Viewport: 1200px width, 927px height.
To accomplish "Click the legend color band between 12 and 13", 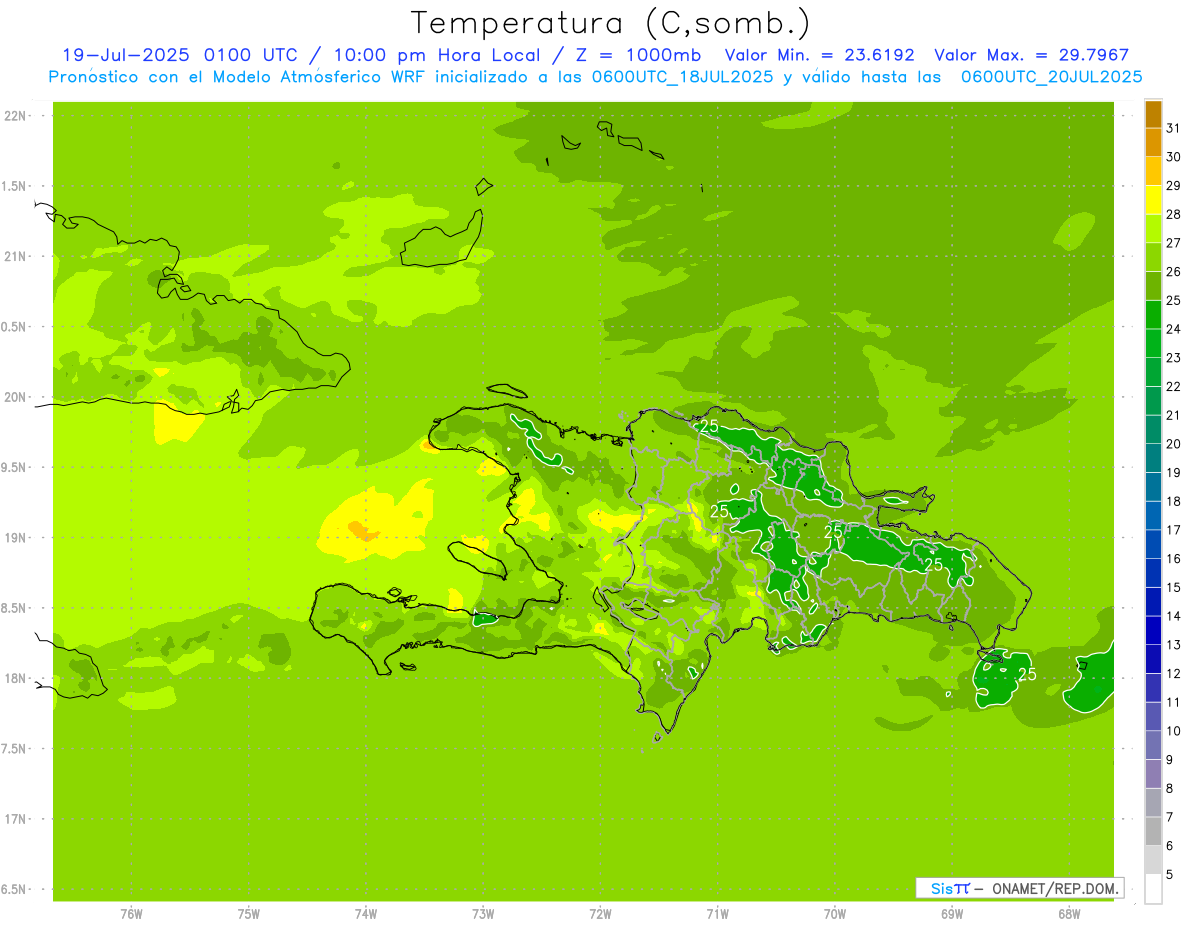I will click(1153, 659).
